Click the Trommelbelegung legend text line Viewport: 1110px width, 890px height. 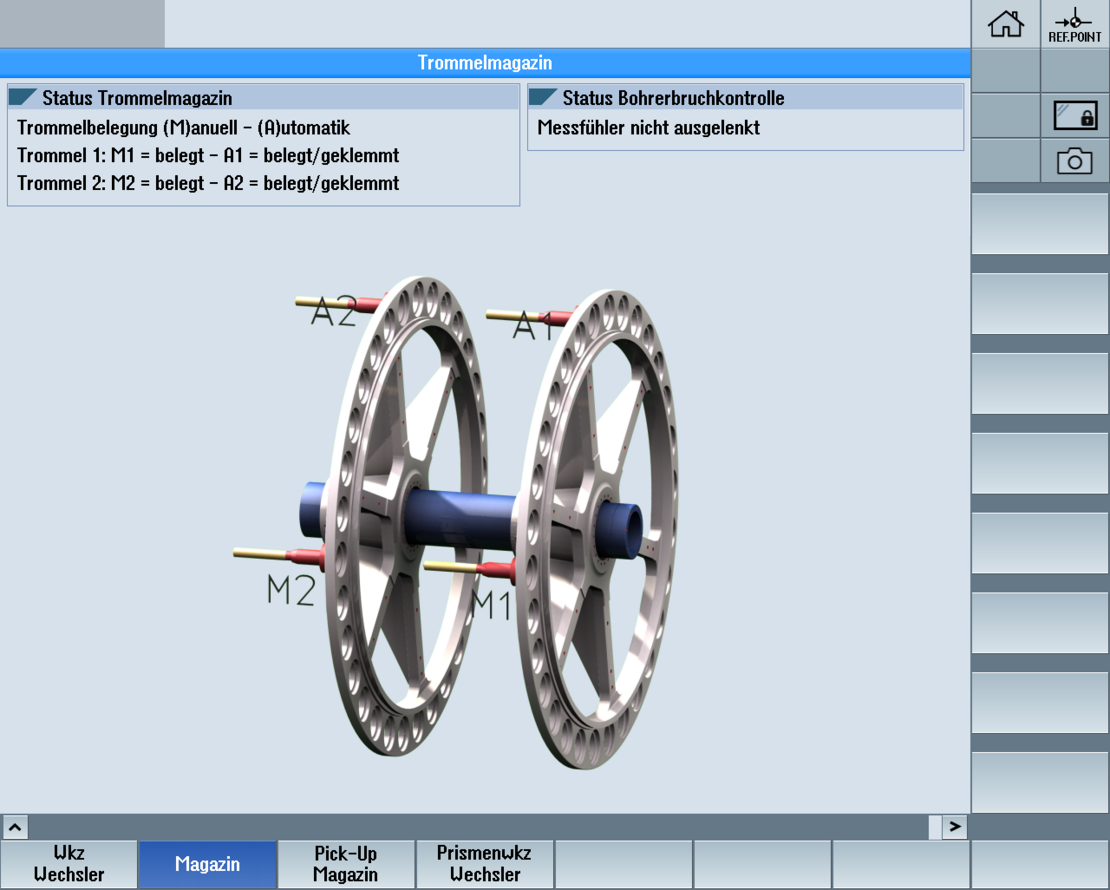click(183, 127)
